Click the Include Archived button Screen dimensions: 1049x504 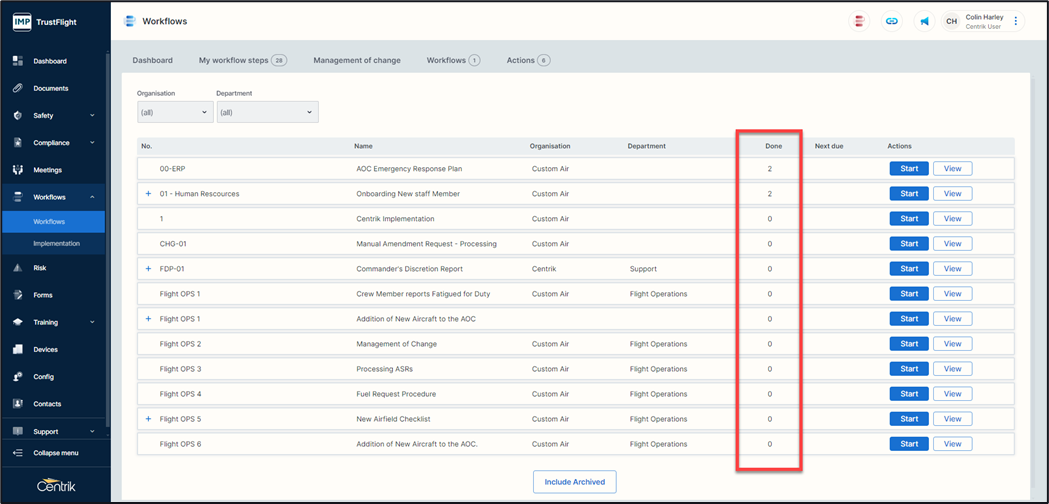[x=574, y=482]
